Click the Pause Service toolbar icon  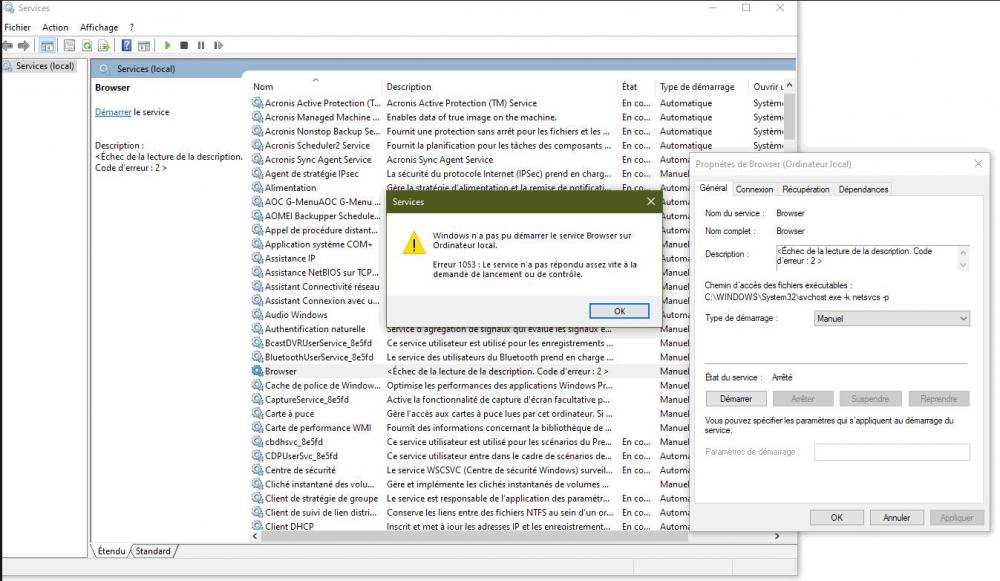pos(201,45)
